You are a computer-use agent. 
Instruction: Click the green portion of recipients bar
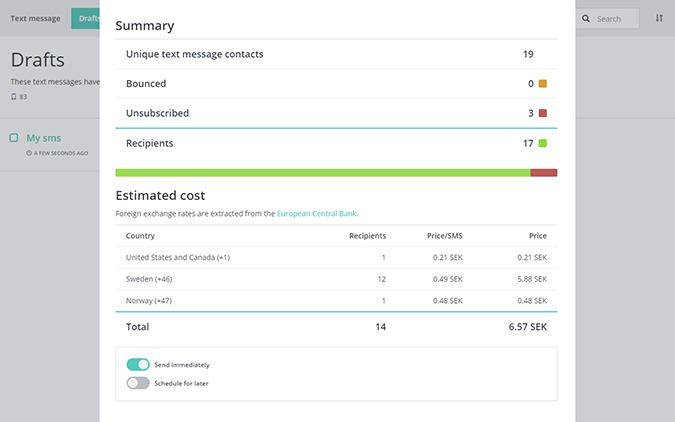(322, 173)
